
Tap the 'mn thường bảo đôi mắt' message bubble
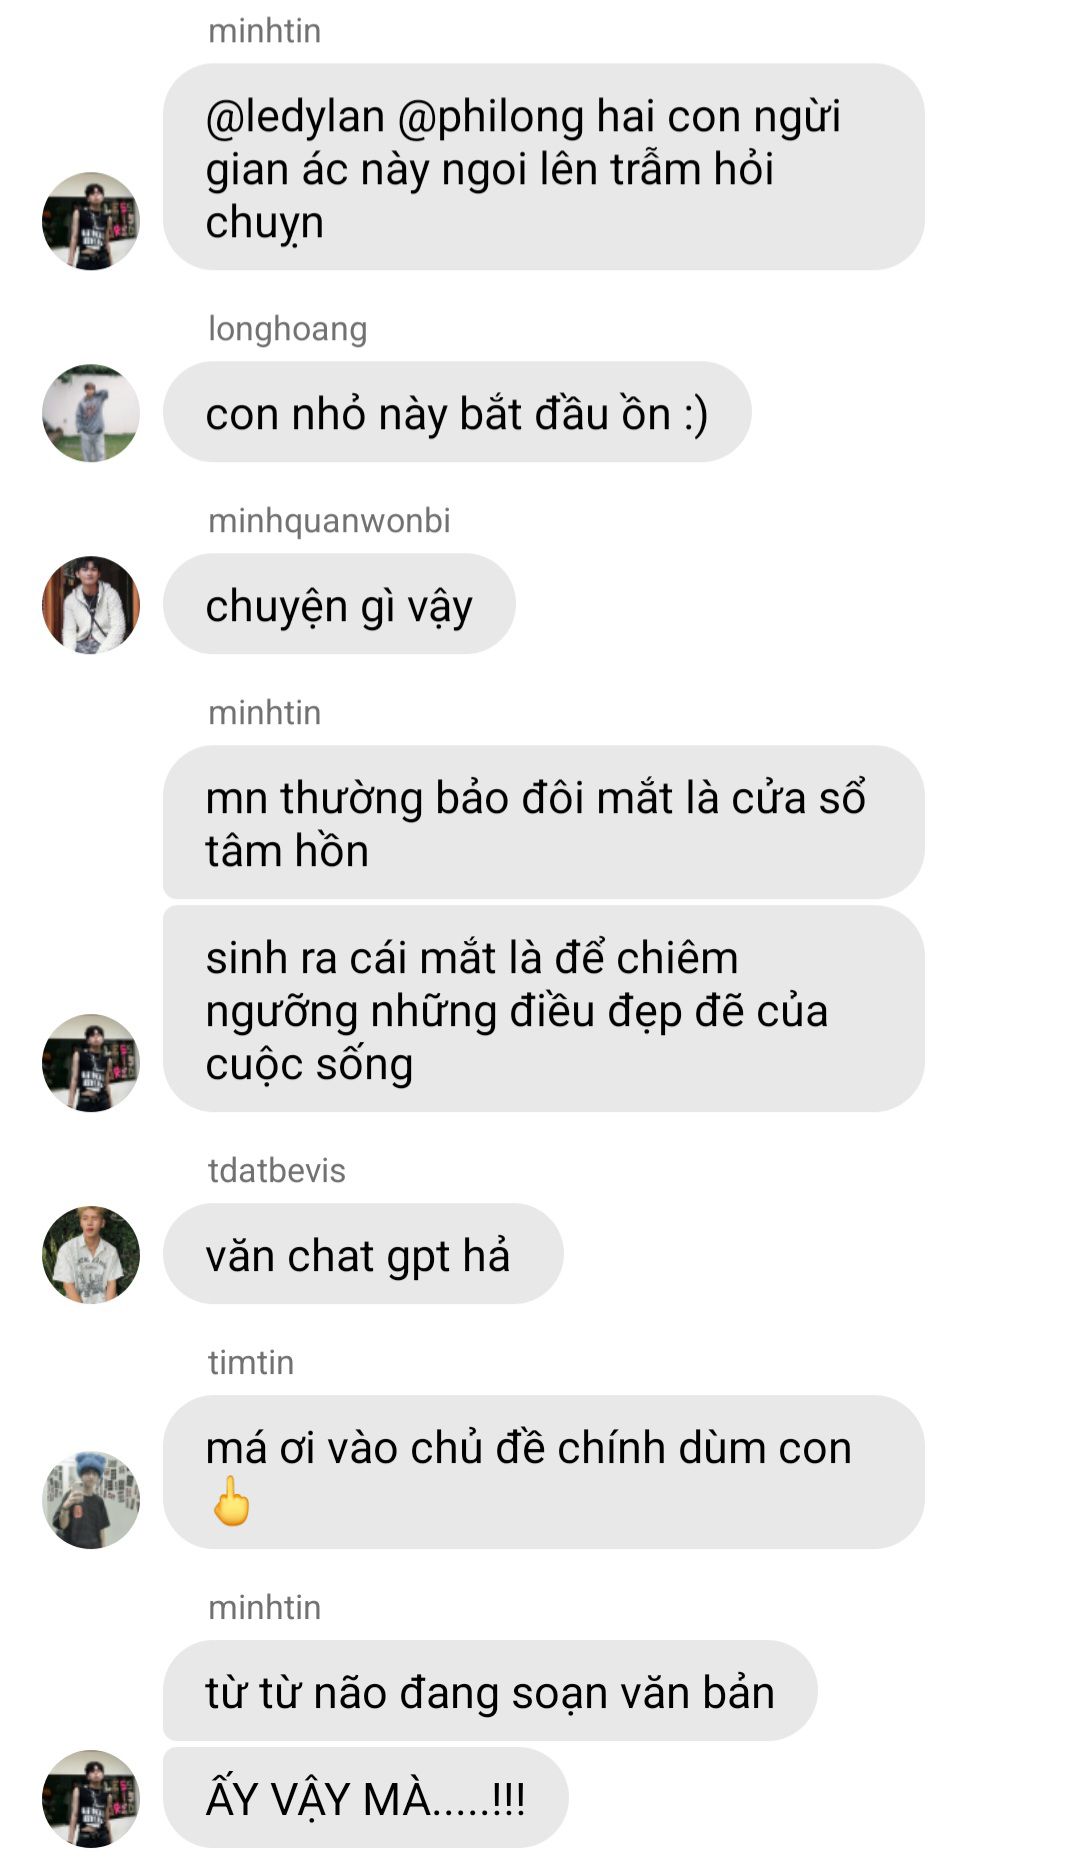543,823
